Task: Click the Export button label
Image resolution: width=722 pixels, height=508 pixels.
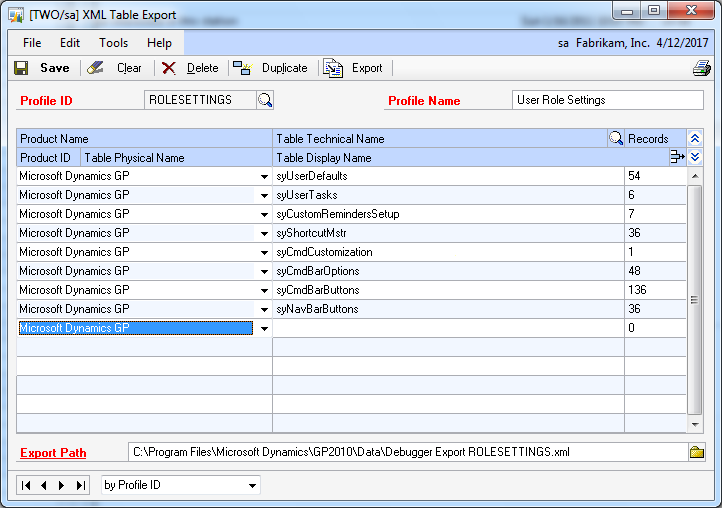Action: click(367, 68)
